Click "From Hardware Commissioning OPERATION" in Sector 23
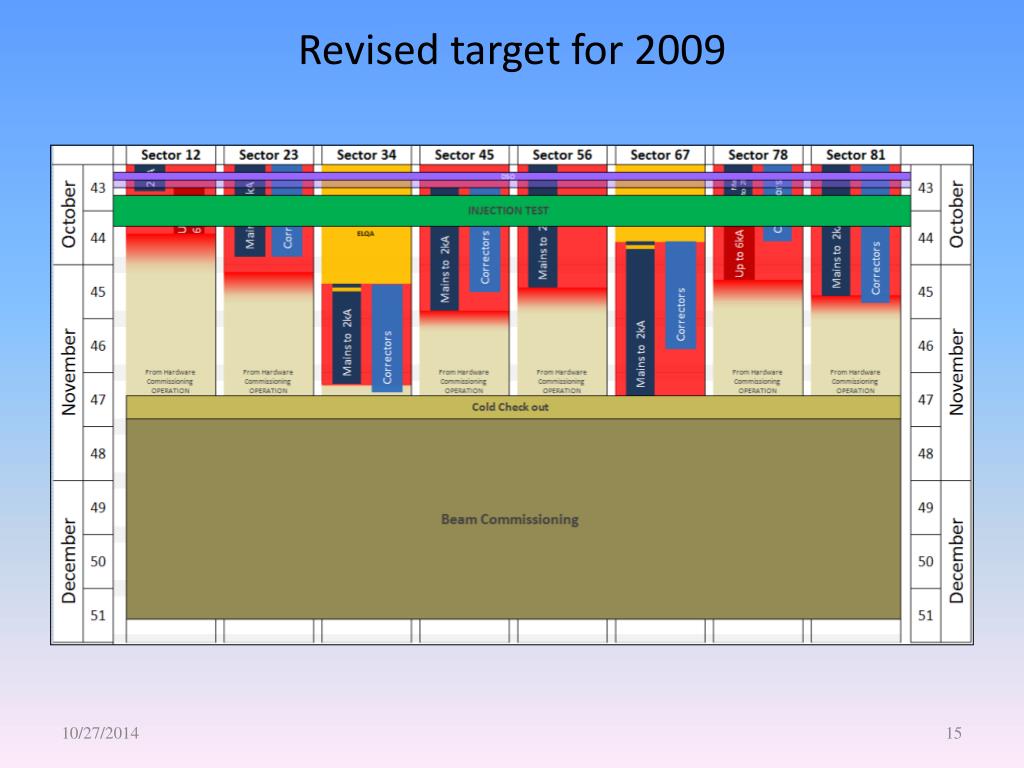 click(x=268, y=381)
